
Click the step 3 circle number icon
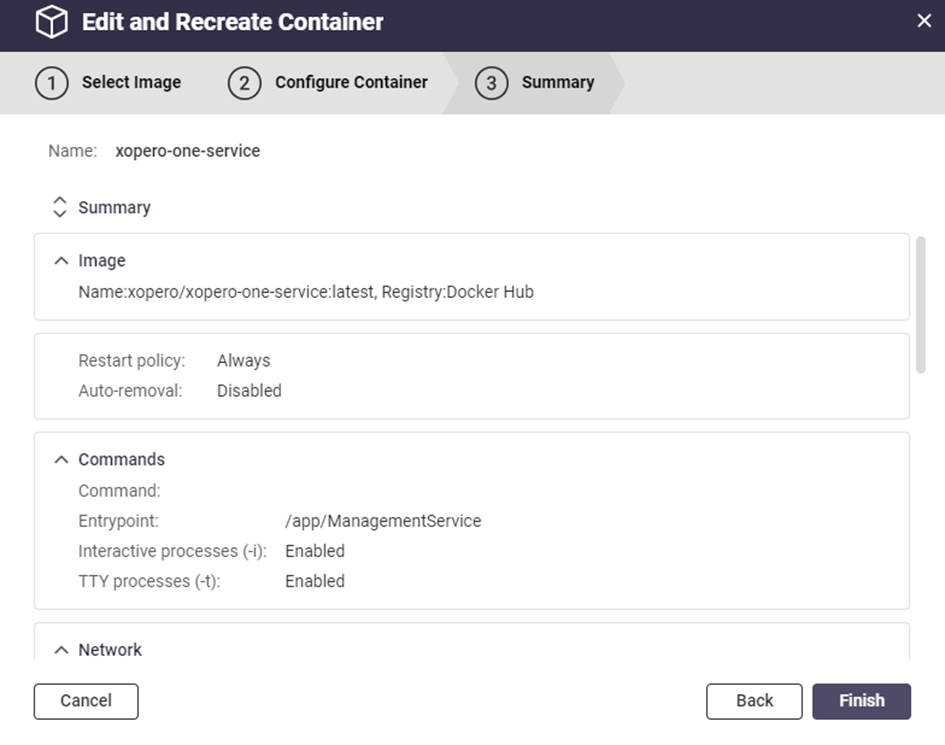pyautogui.click(x=491, y=83)
